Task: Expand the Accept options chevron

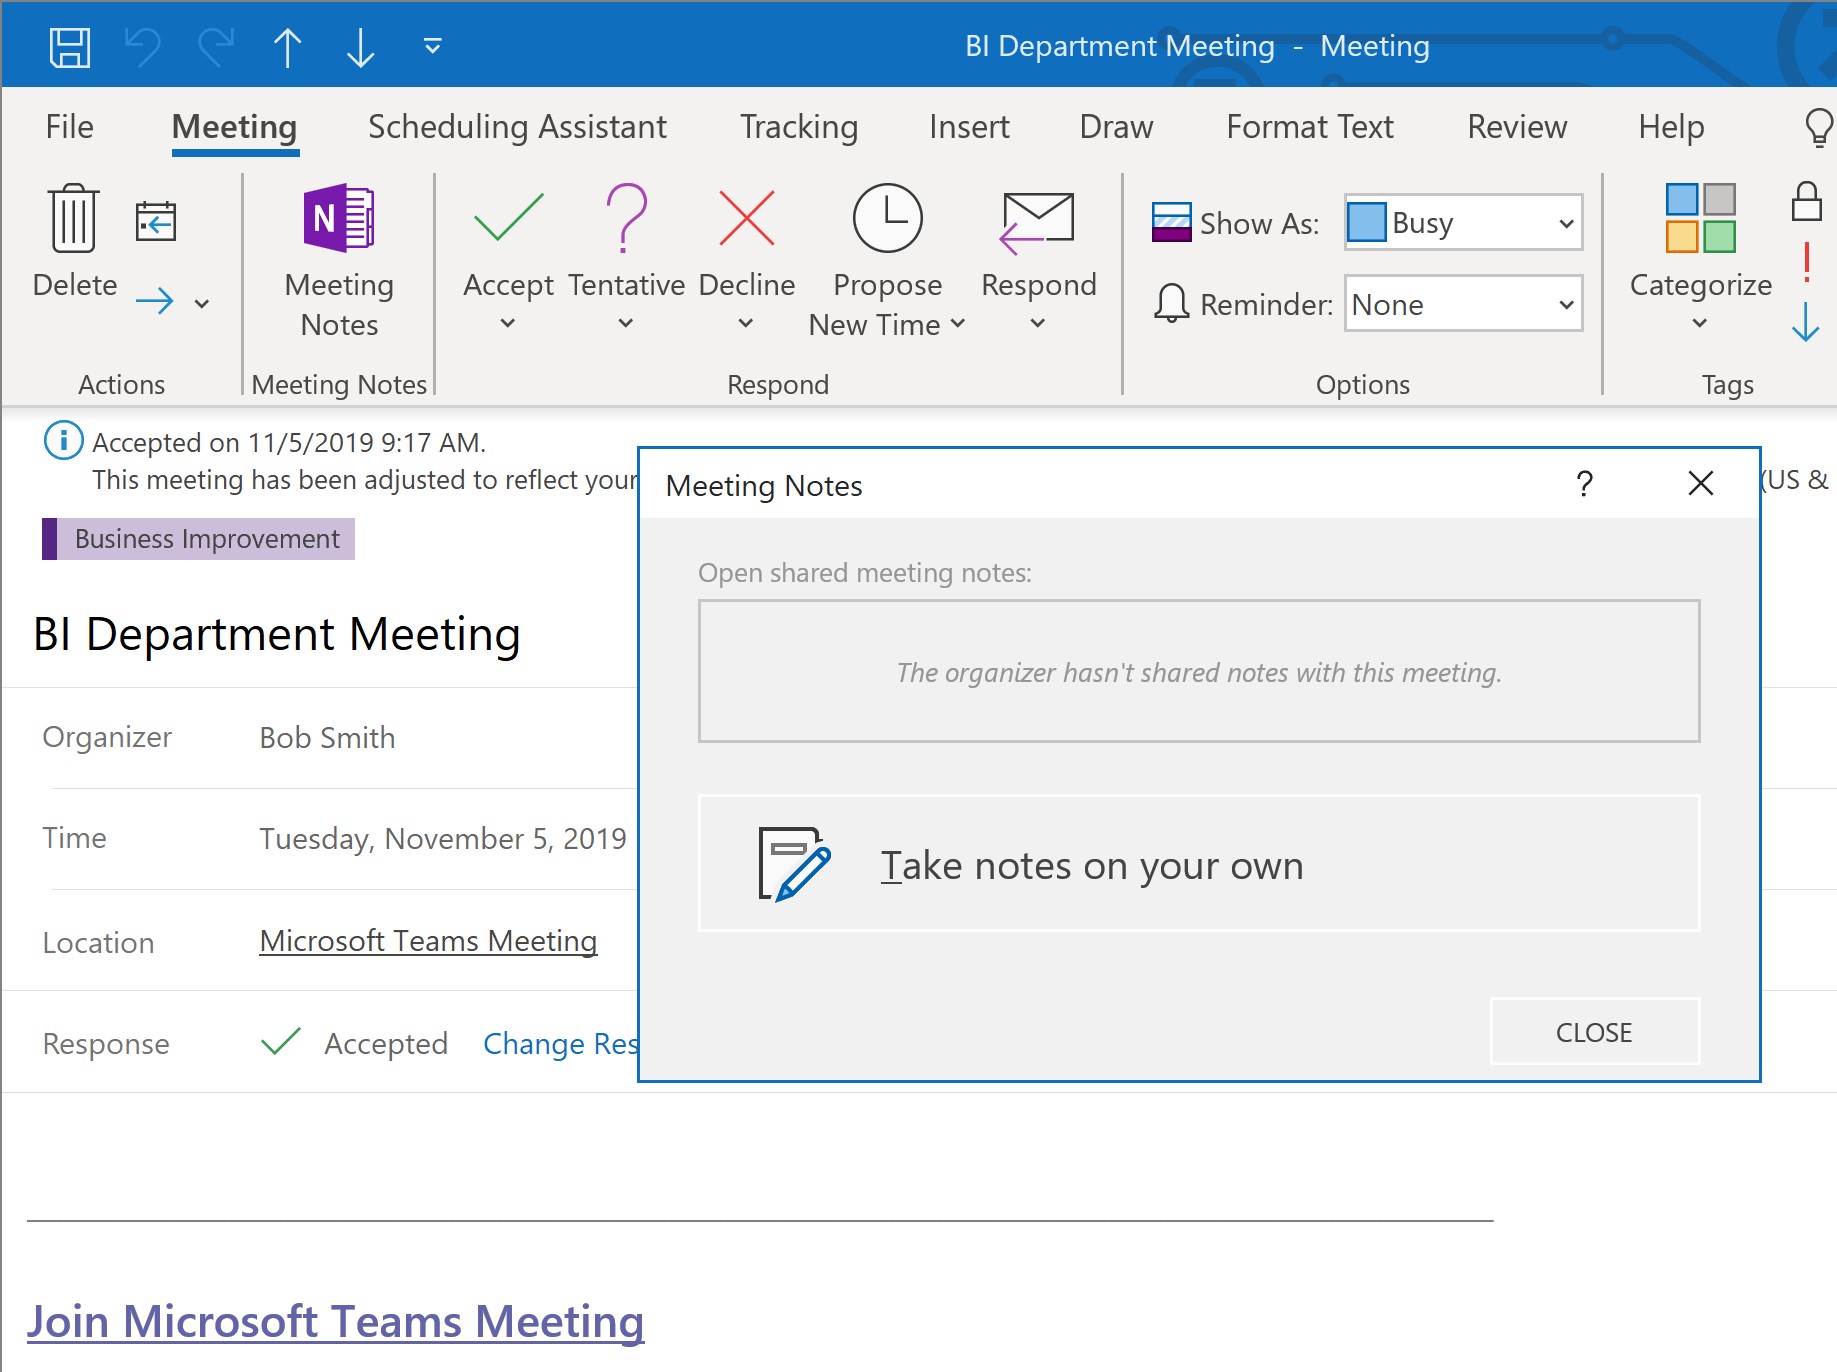Action: click(508, 323)
